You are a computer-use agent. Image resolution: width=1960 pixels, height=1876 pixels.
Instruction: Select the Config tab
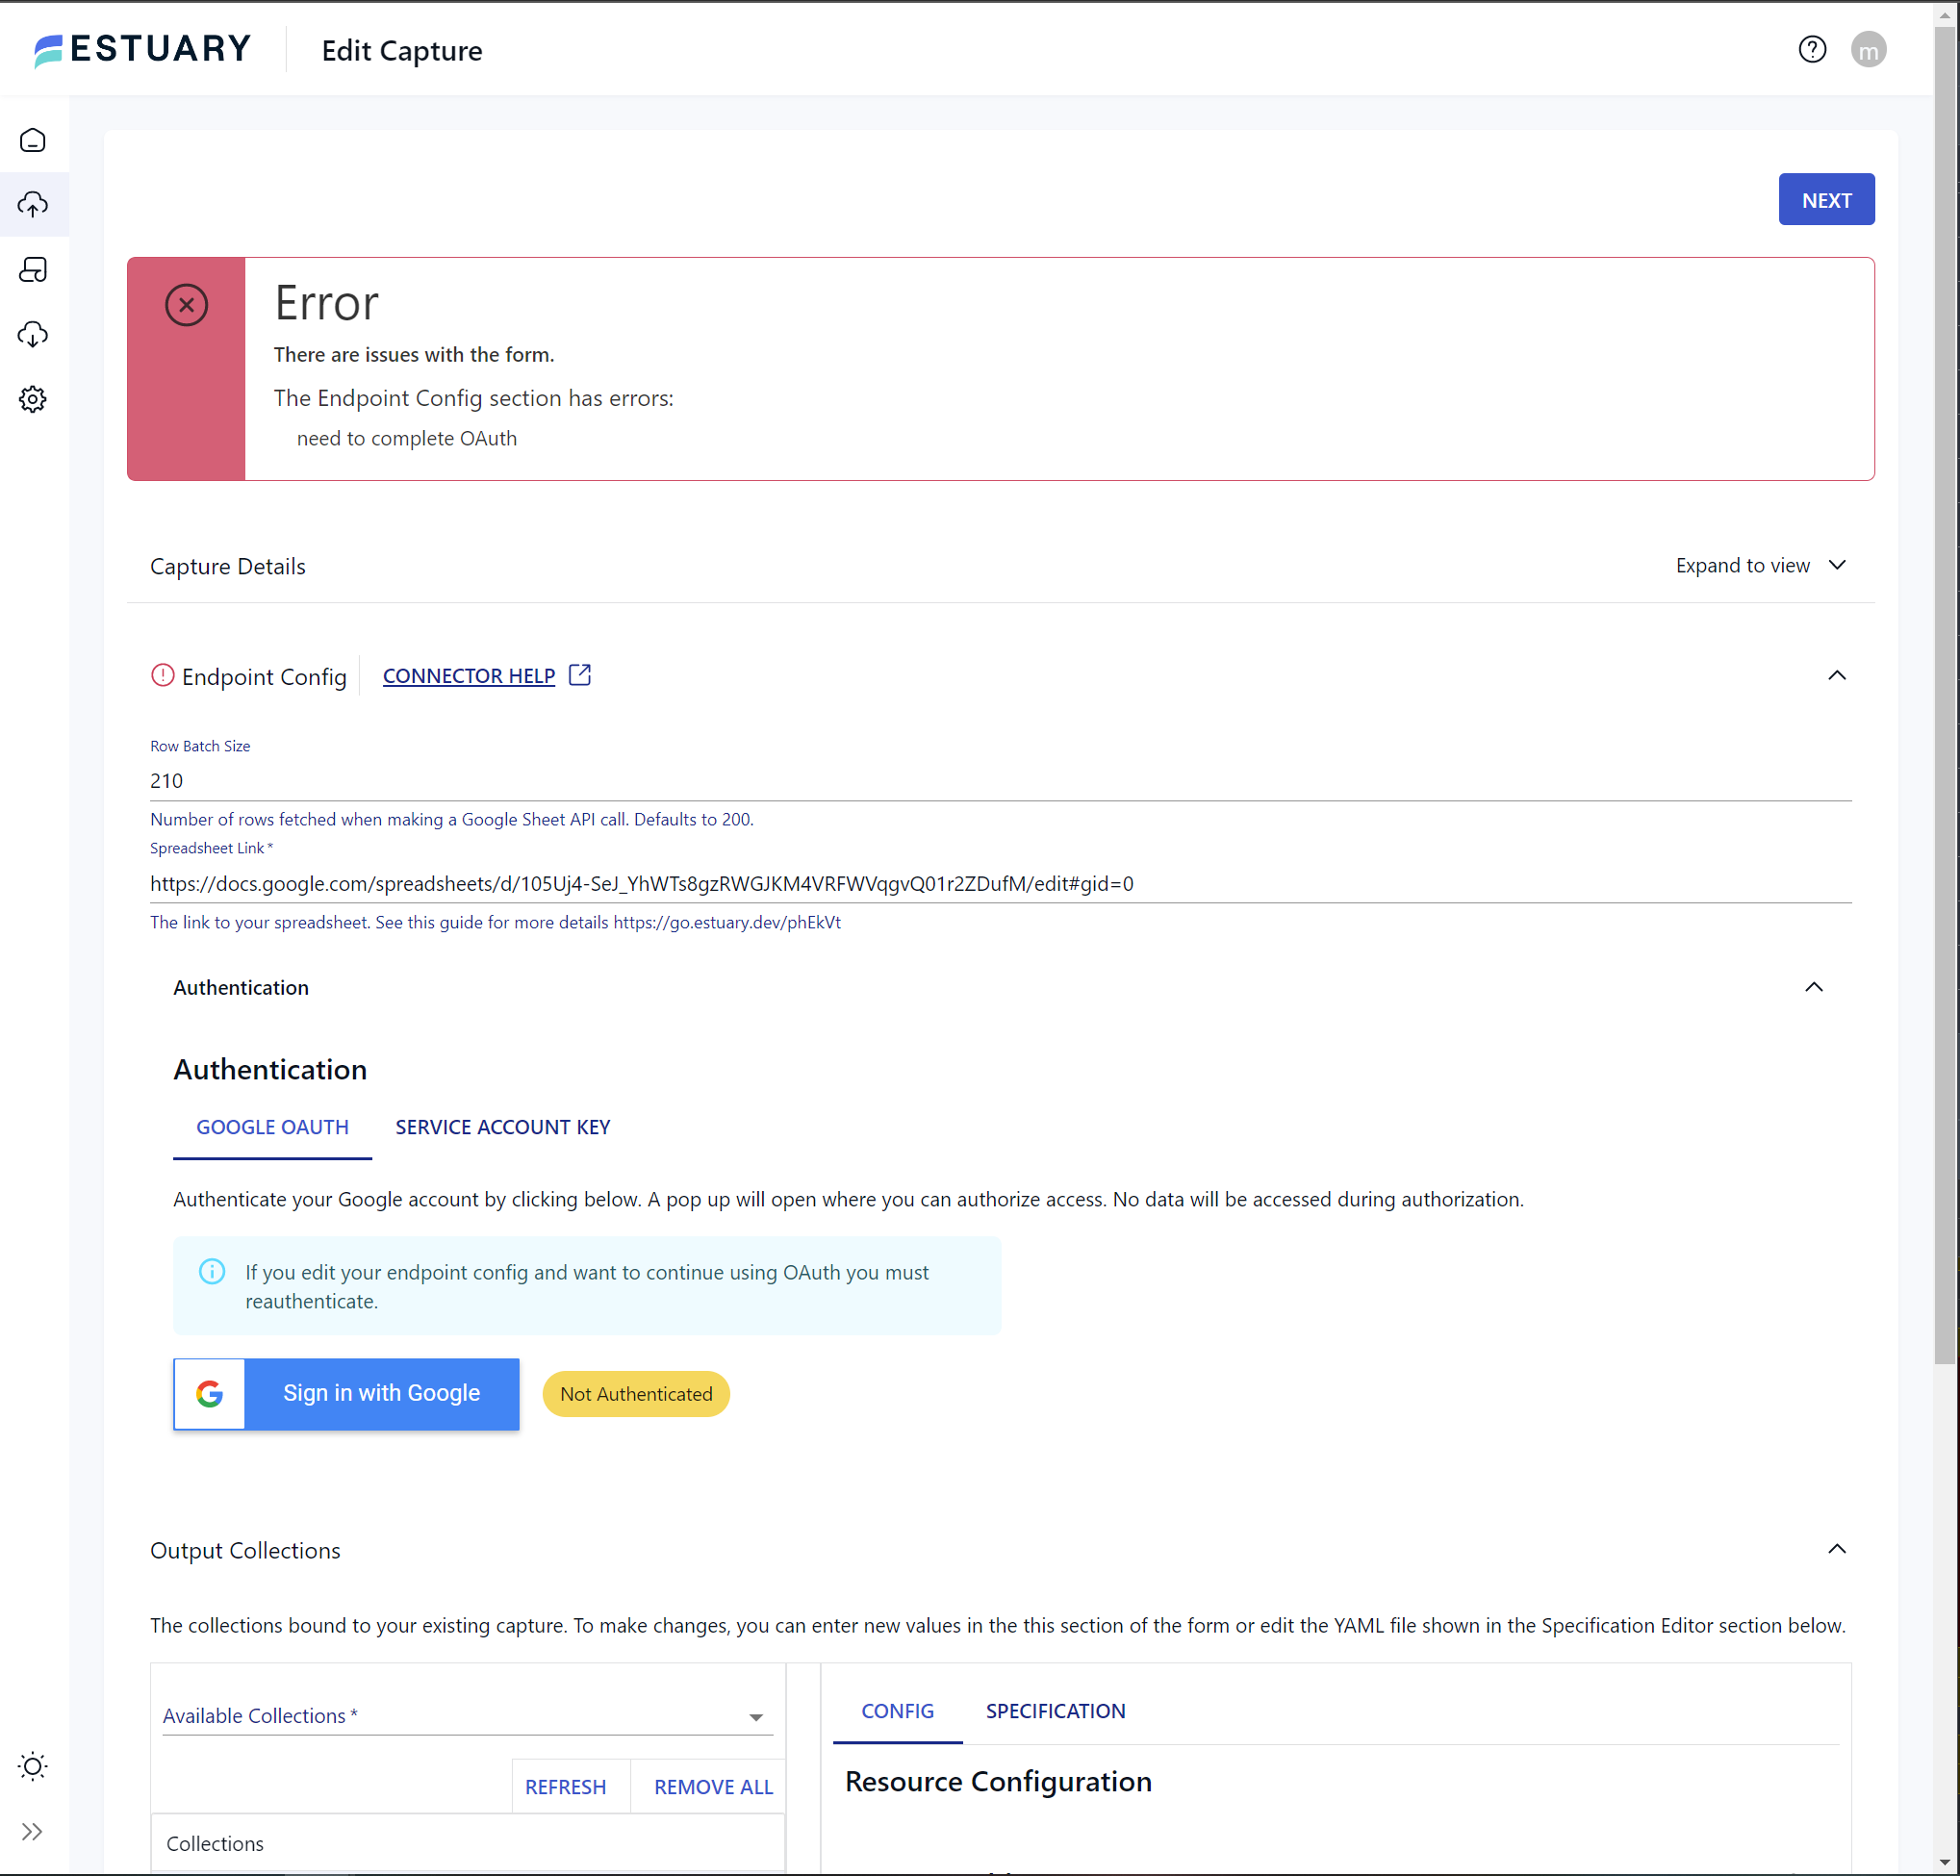pyautogui.click(x=898, y=1712)
